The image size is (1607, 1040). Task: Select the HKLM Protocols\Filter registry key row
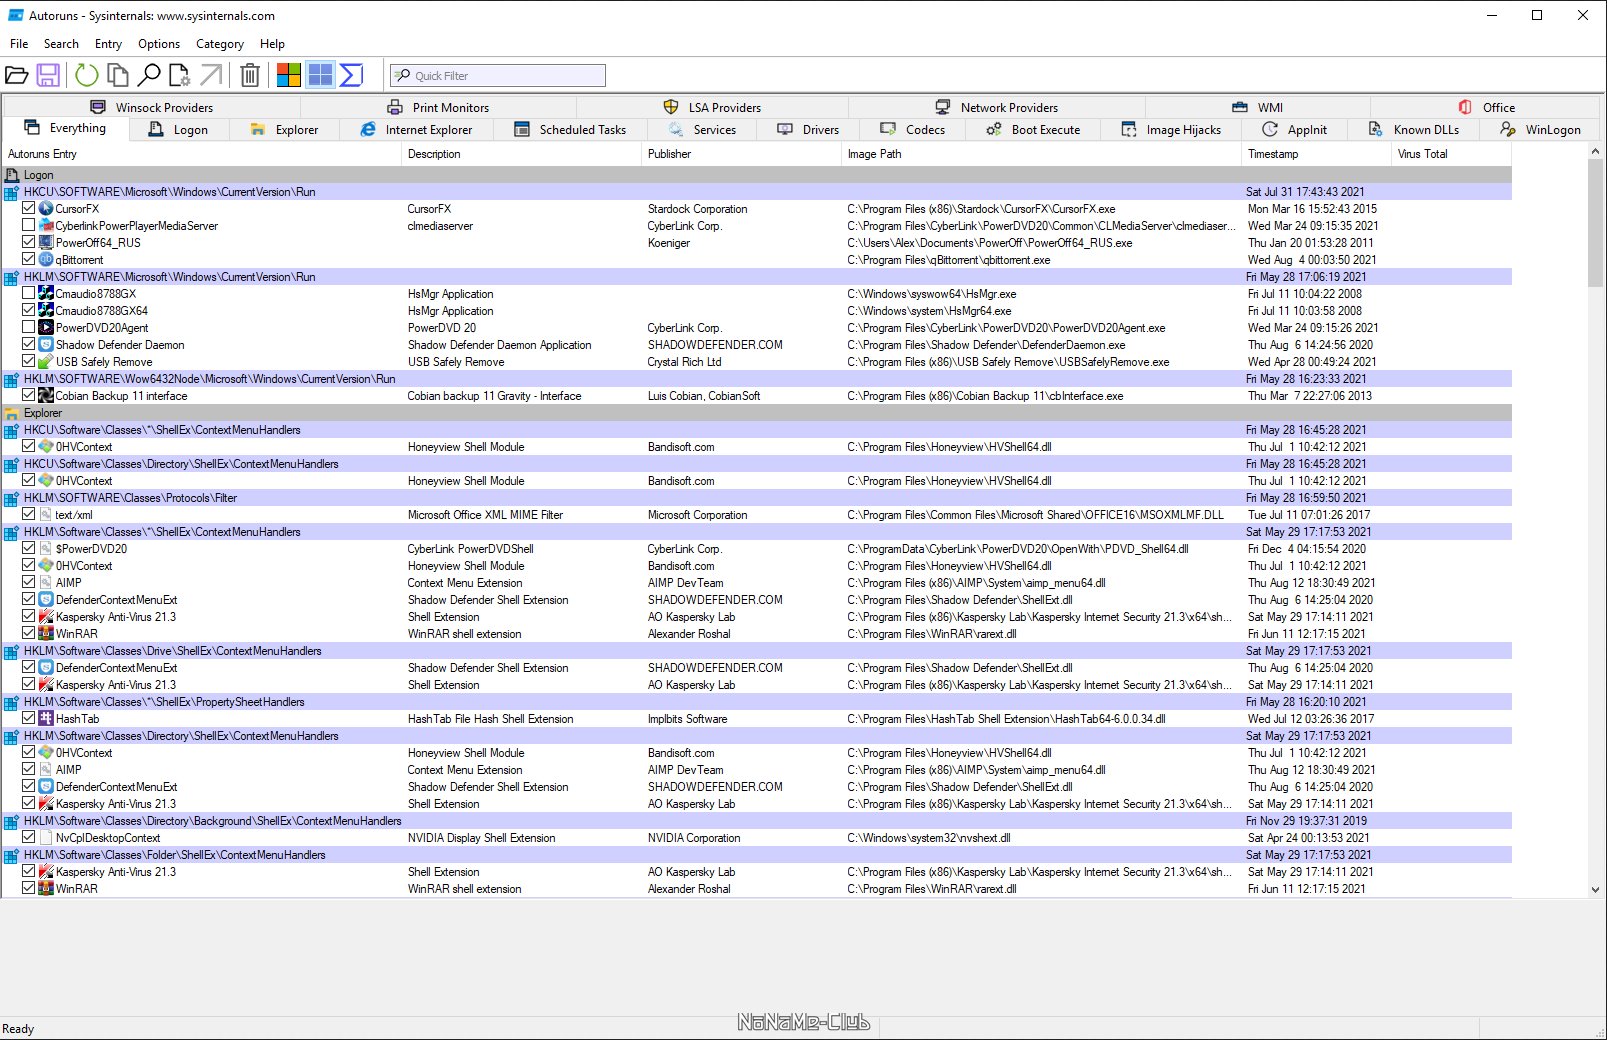click(x=757, y=498)
